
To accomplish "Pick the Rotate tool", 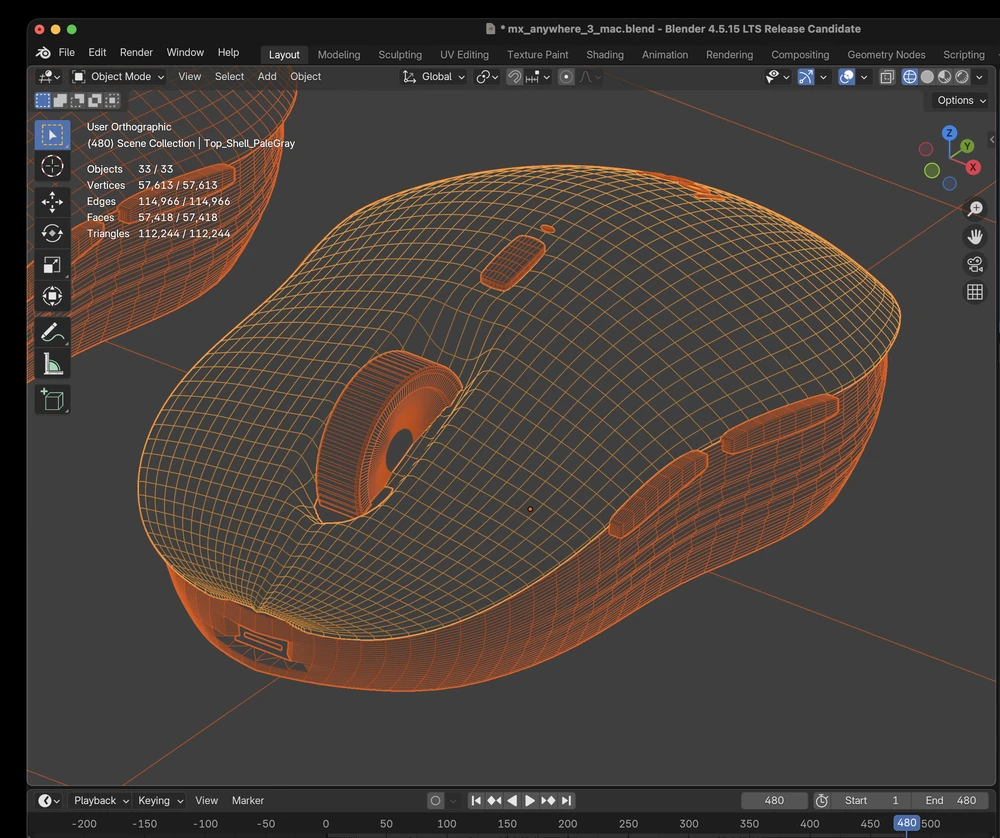I will (52, 233).
